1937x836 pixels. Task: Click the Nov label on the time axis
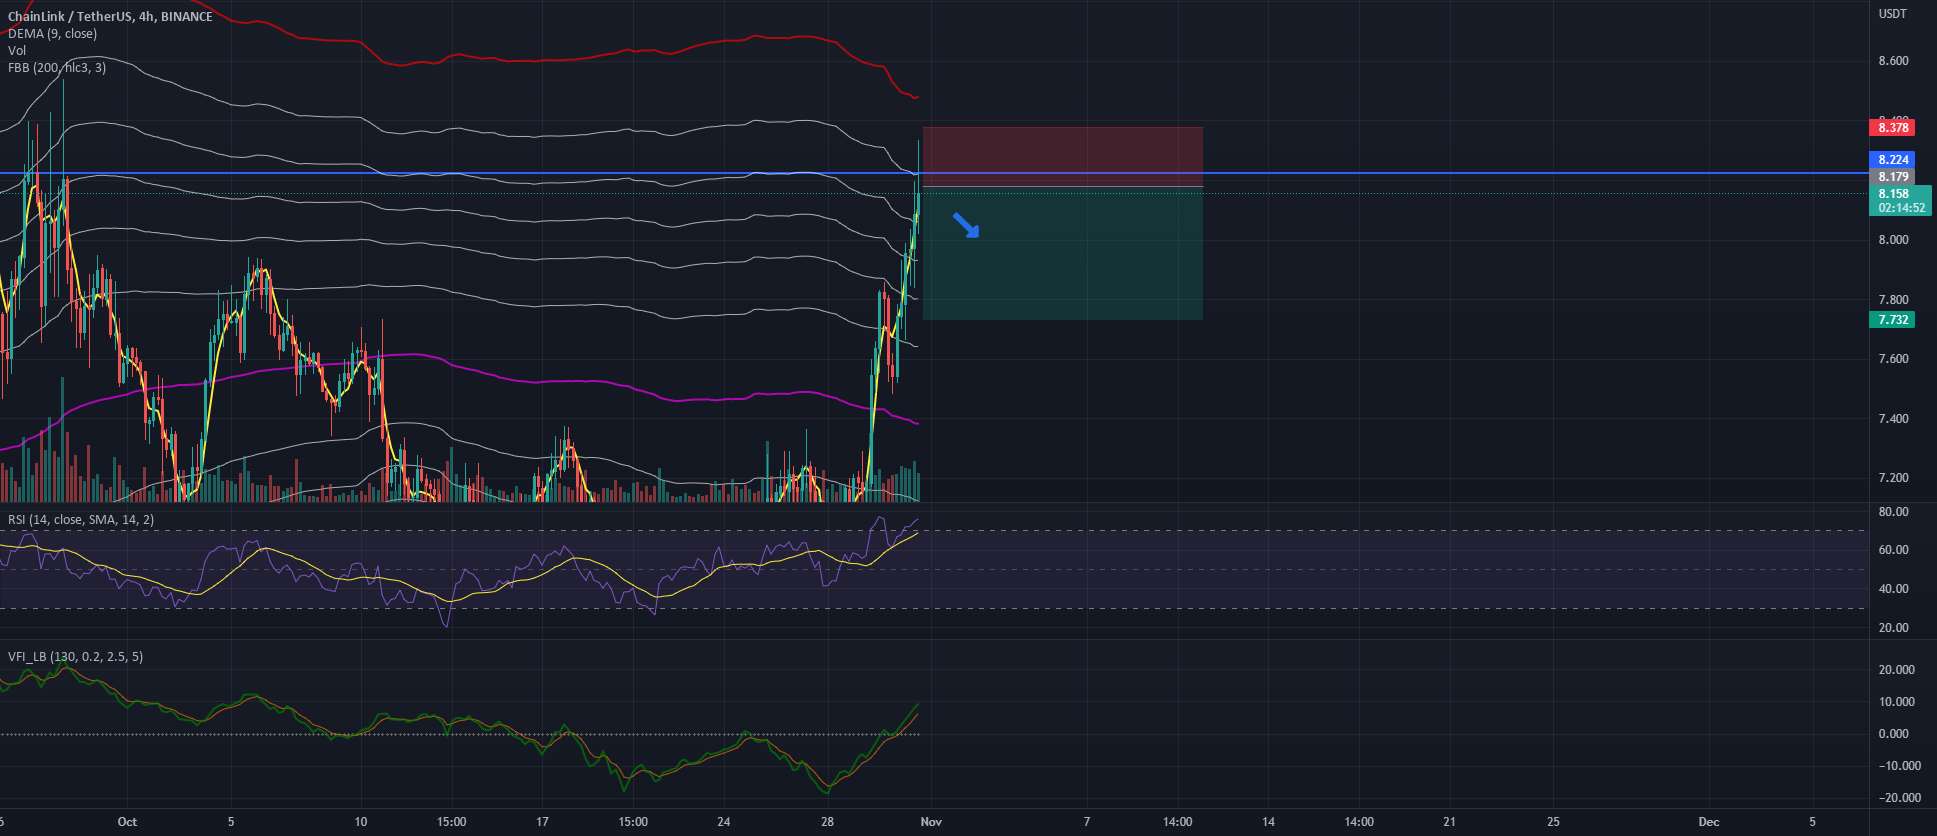(x=931, y=822)
